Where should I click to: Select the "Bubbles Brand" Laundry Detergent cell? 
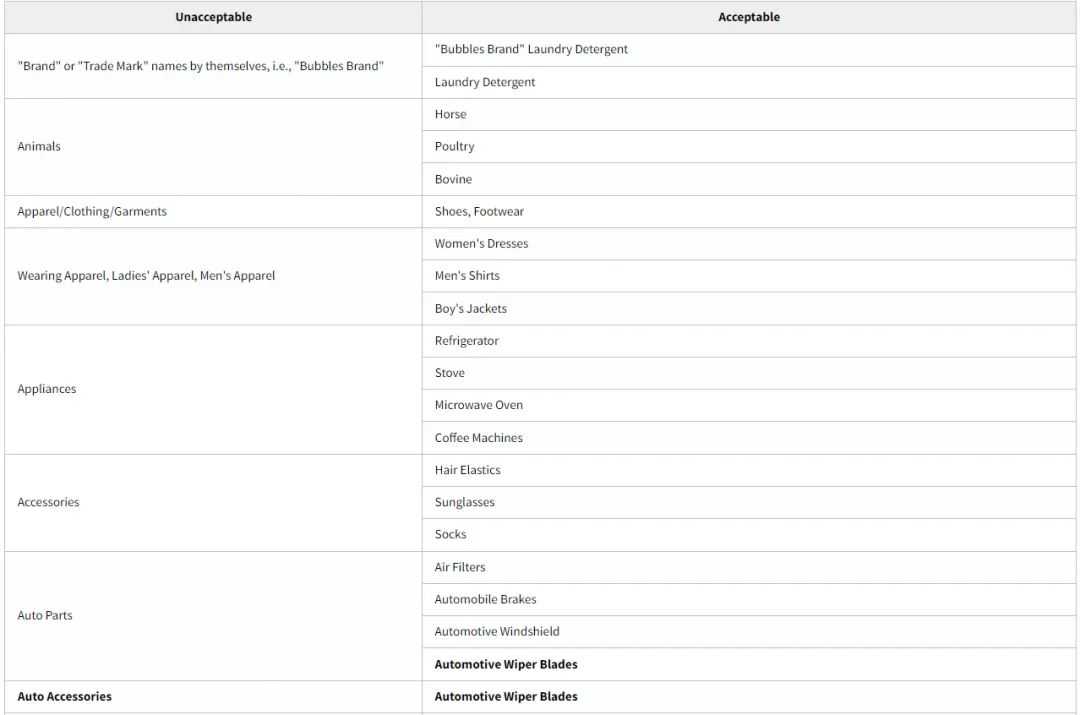pos(749,50)
